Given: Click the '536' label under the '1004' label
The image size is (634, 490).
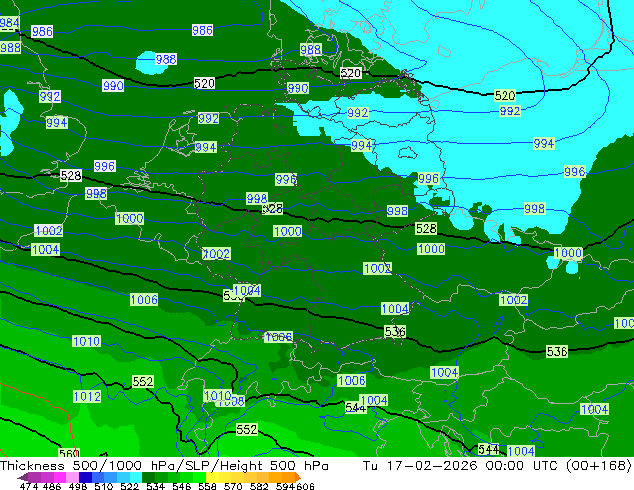Looking at the screenshot, I should pyautogui.click(x=395, y=332).
